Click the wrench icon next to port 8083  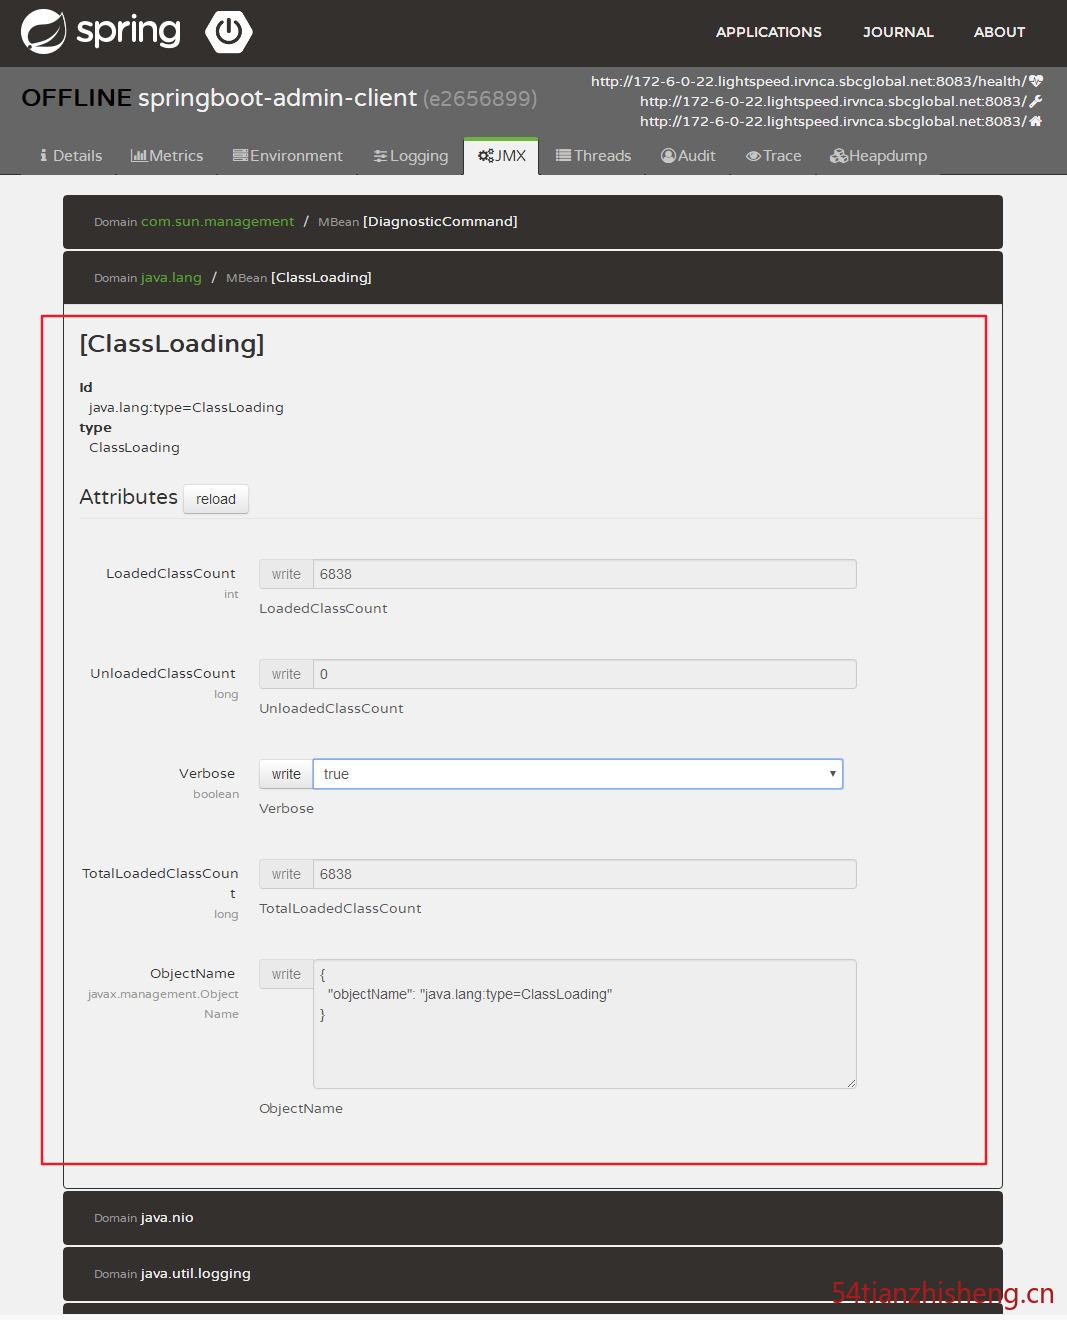click(1037, 101)
